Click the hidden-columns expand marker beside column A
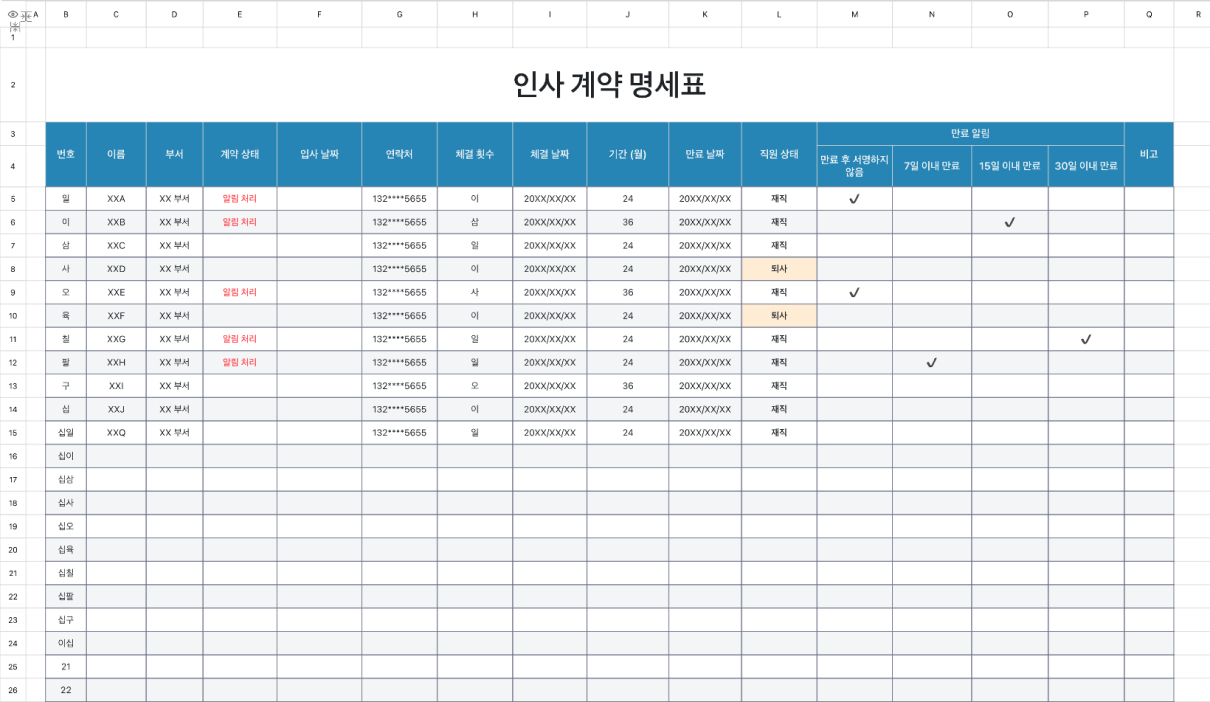1210x702 pixels. pyautogui.click(x=25, y=15)
